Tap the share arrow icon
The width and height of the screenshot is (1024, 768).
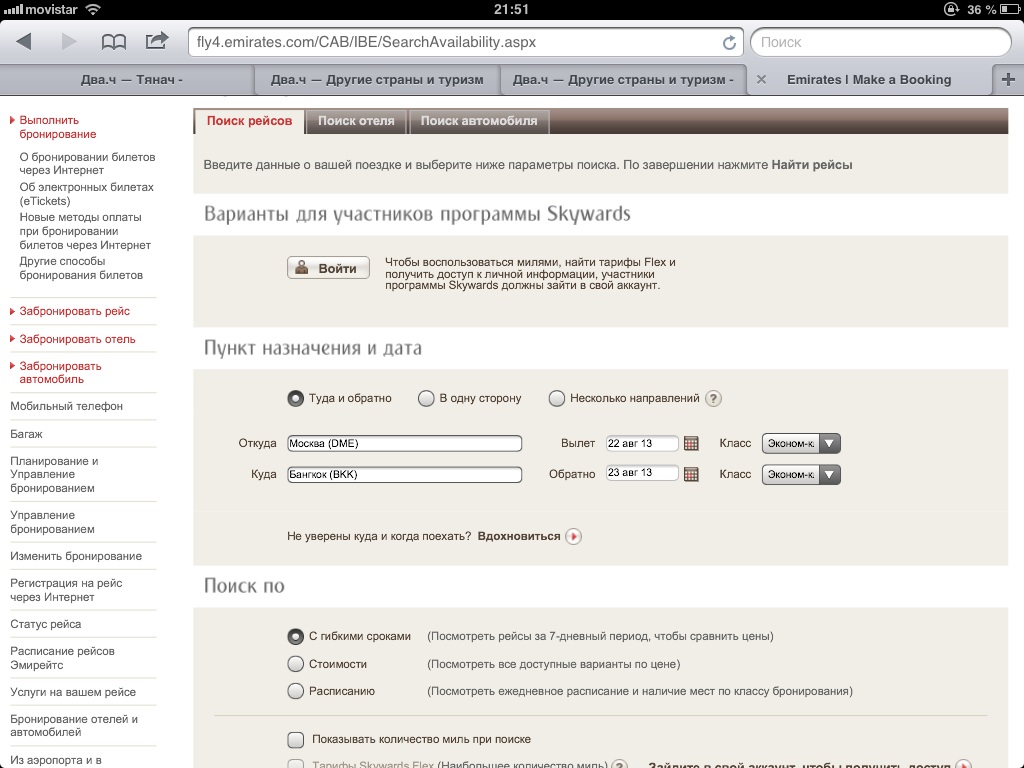click(157, 41)
